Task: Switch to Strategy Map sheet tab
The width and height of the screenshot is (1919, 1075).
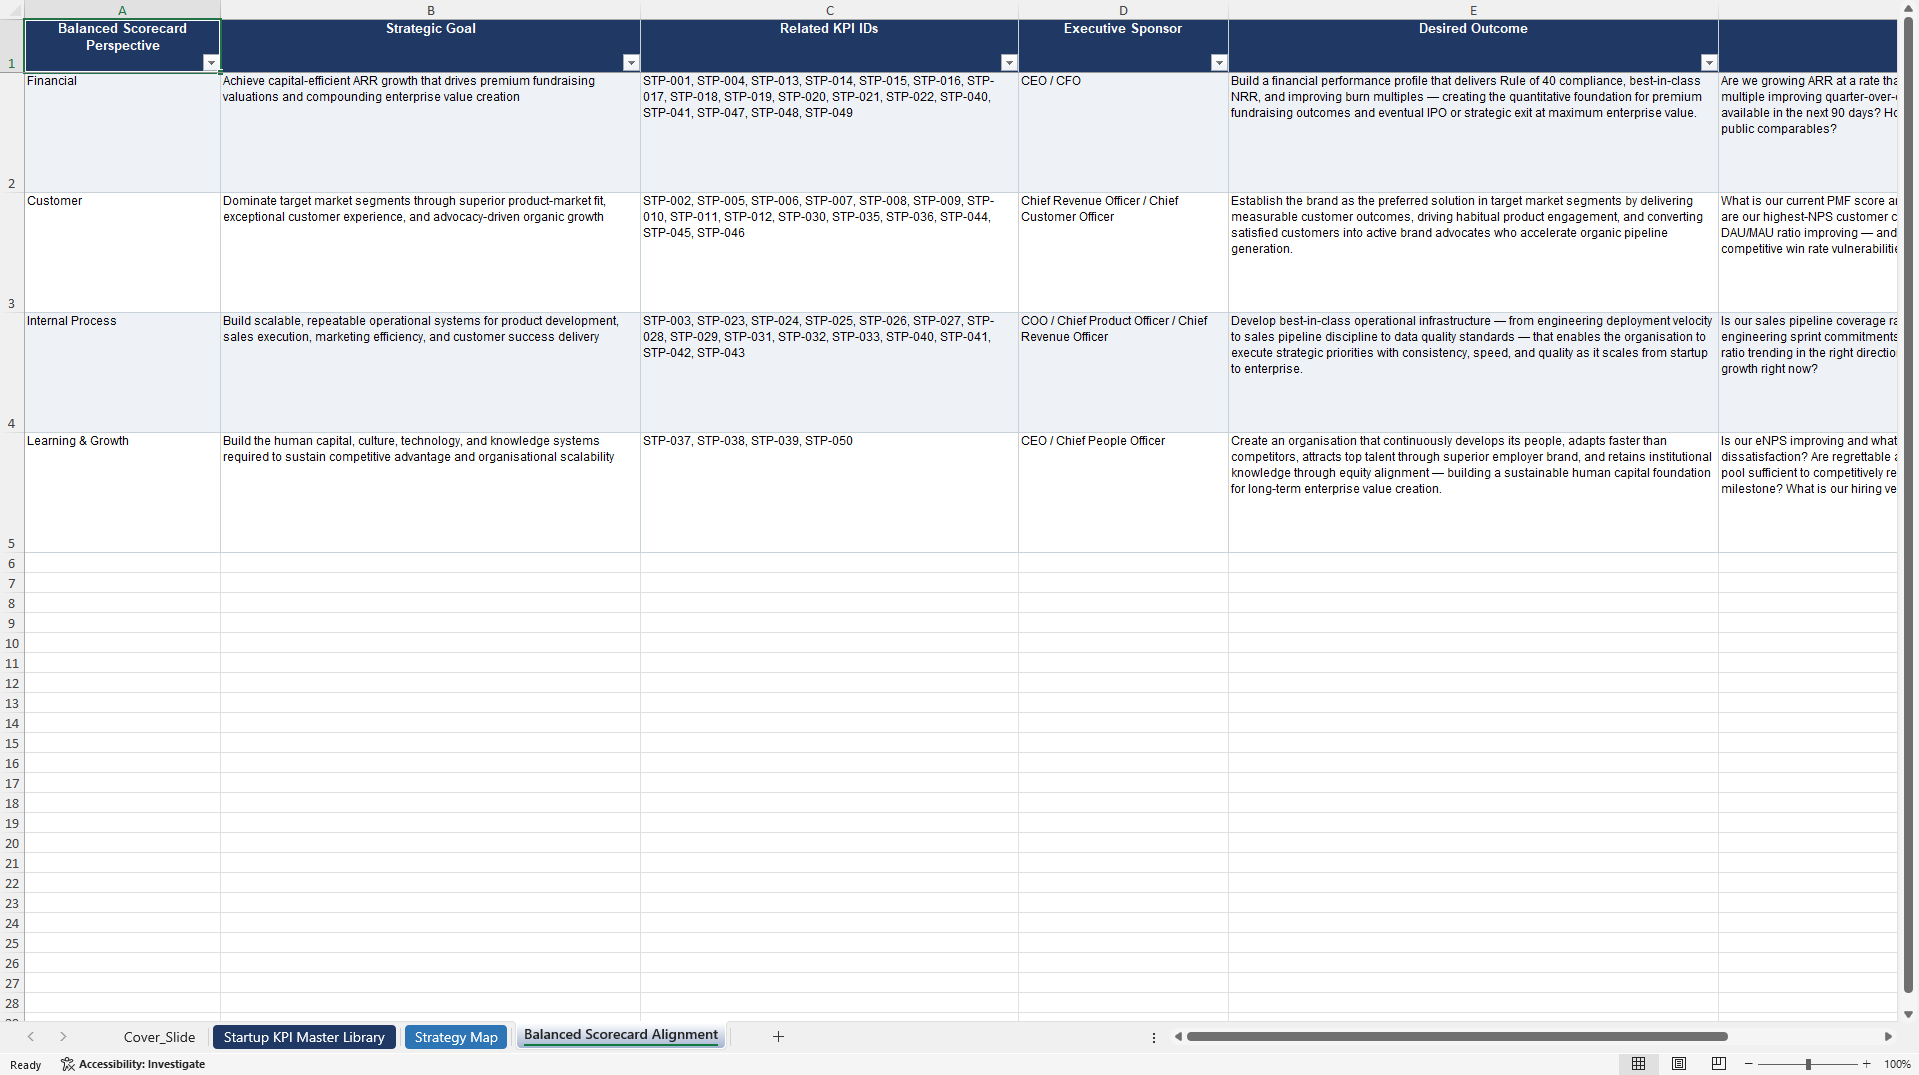Action: [x=456, y=1037]
